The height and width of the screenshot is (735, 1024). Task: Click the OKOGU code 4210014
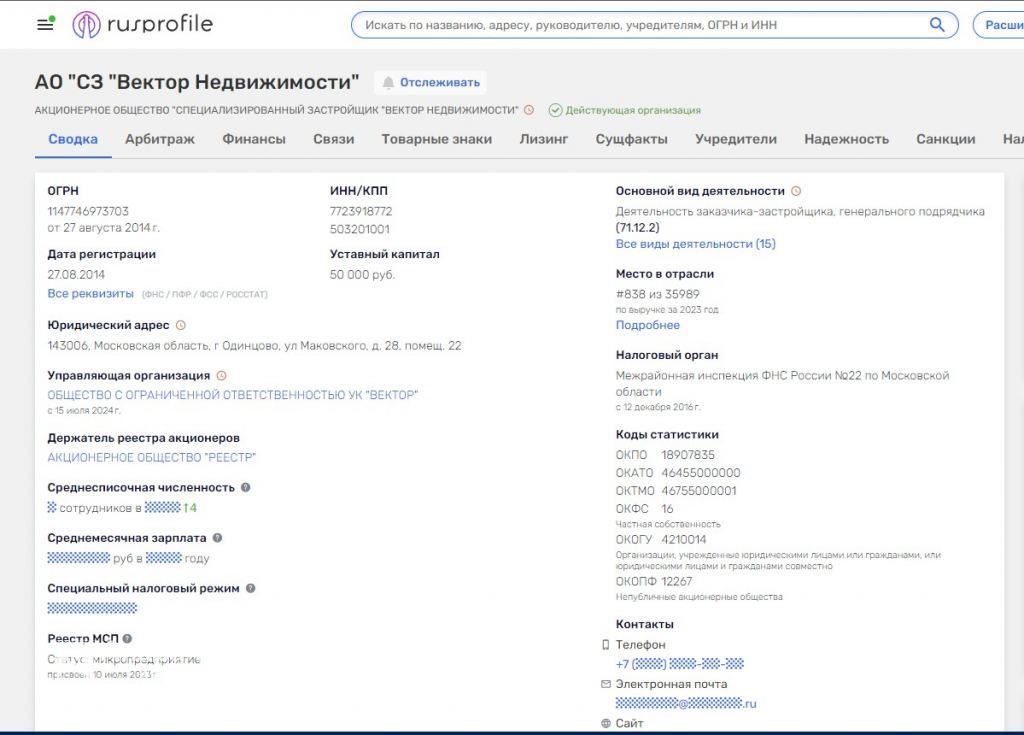coord(684,540)
